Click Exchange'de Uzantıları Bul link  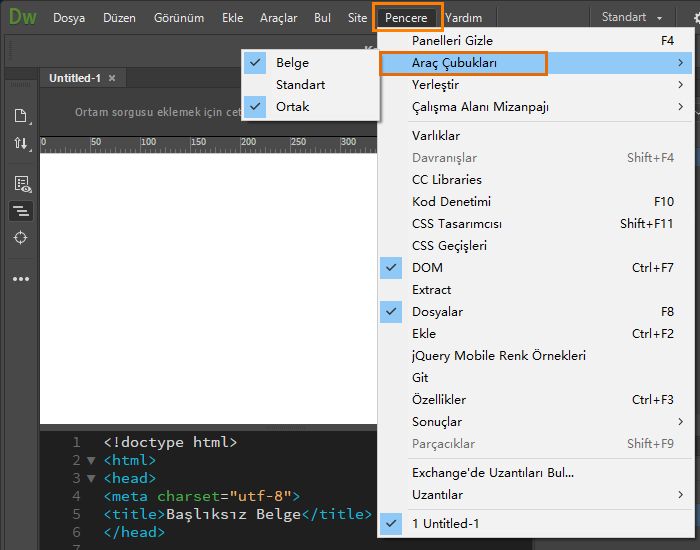tap(493, 472)
